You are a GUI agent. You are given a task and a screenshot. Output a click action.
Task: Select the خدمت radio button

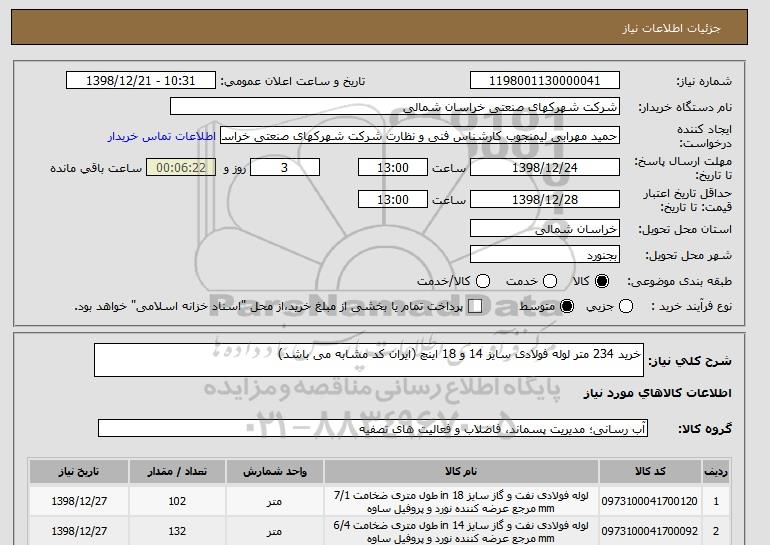point(550,281)
